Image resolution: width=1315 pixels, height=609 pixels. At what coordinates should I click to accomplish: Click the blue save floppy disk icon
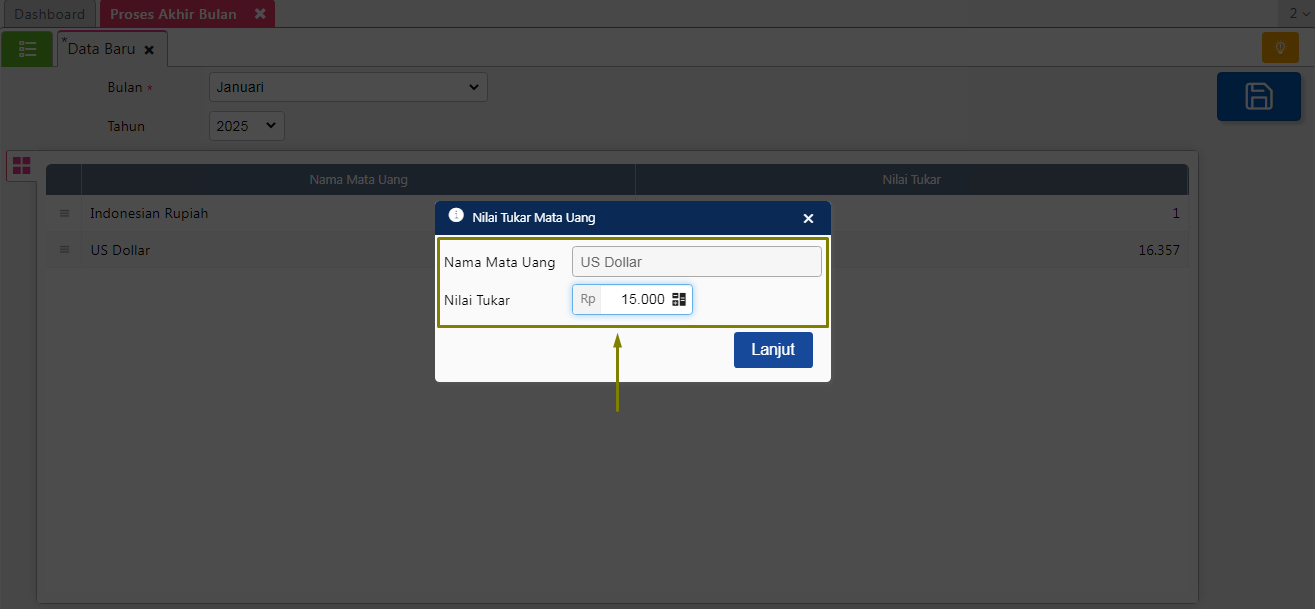click(1258, 96)
